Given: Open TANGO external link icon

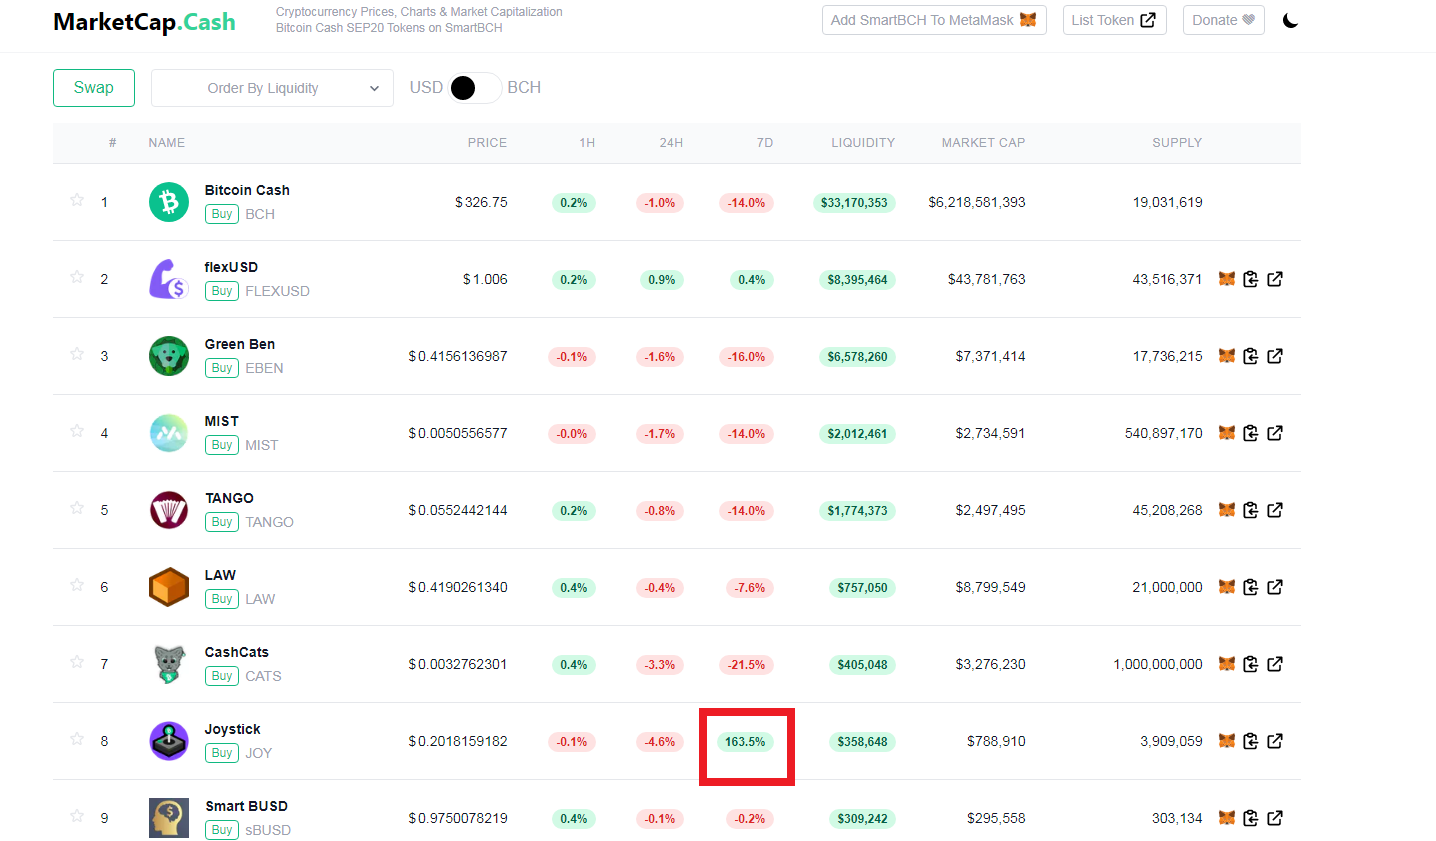Looking at the screenshot, I should (1275, 510).
